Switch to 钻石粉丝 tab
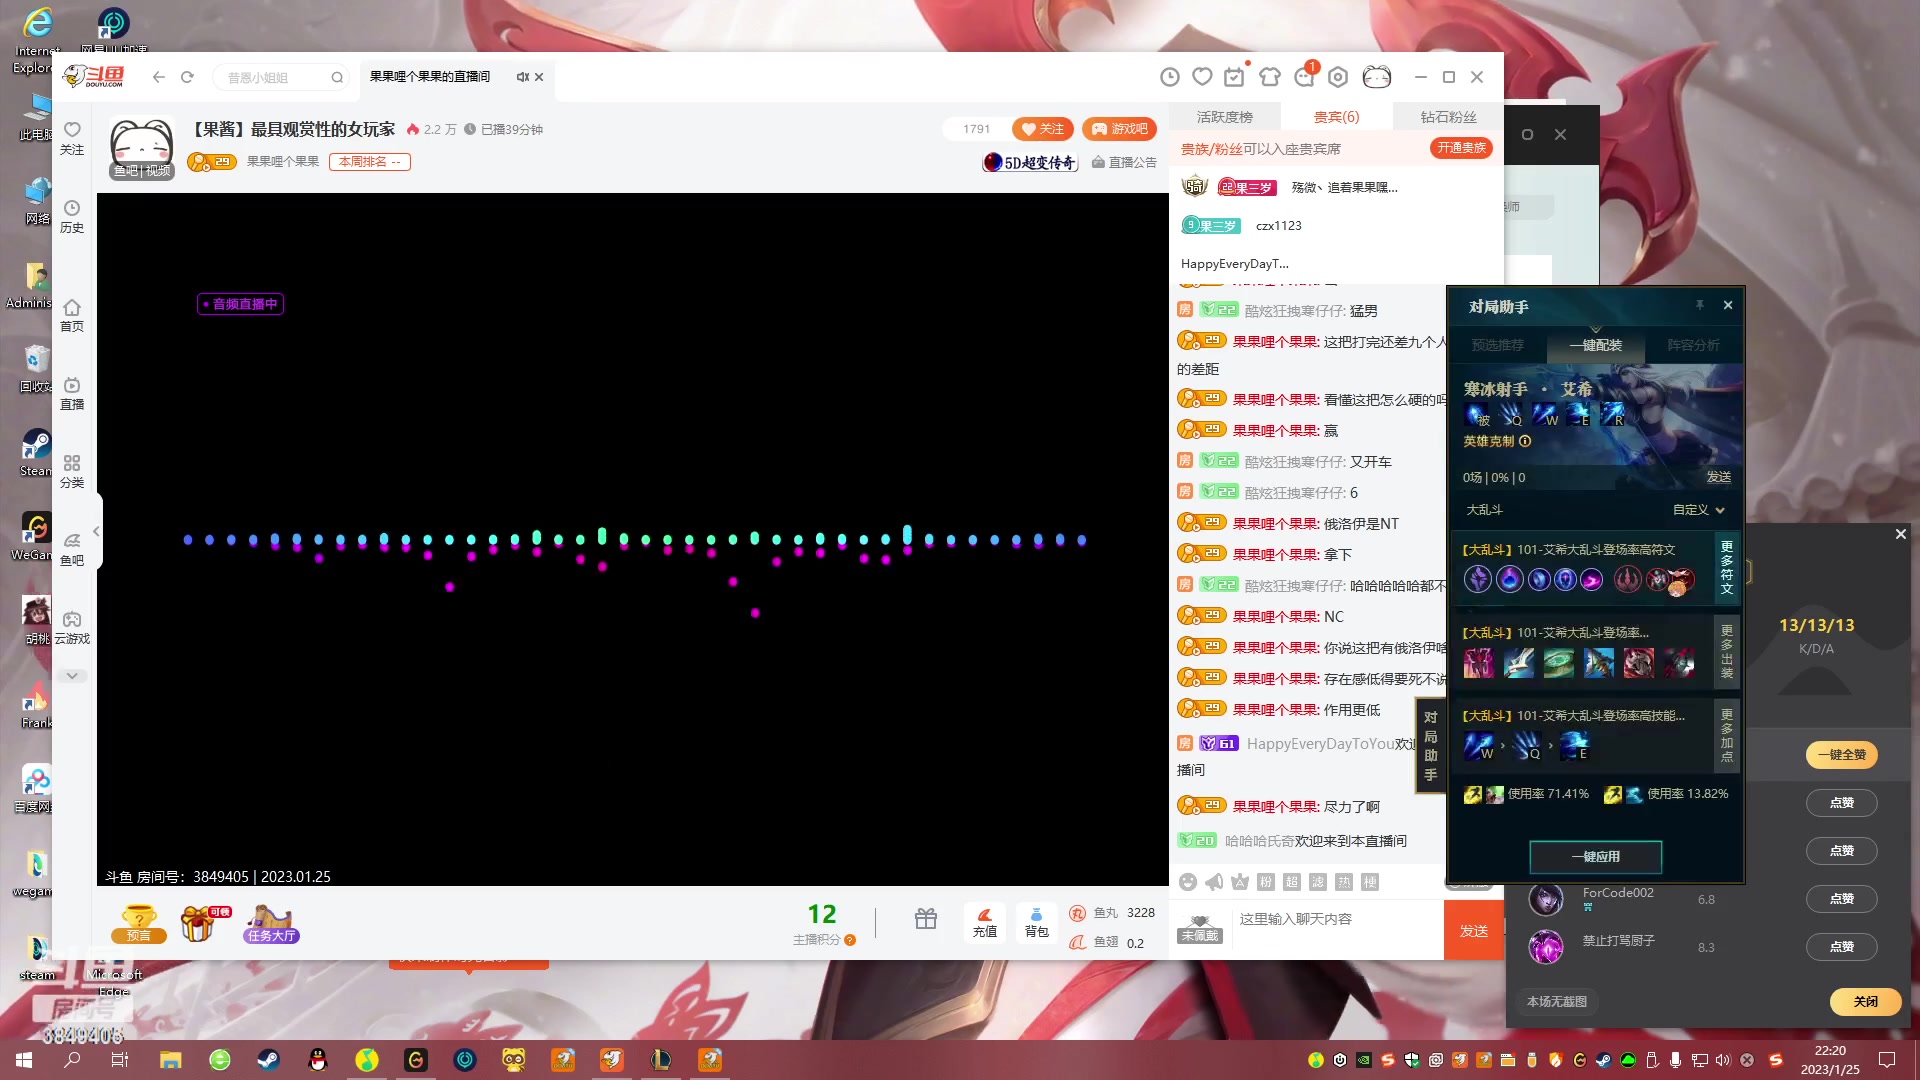 click(1448, 117)
